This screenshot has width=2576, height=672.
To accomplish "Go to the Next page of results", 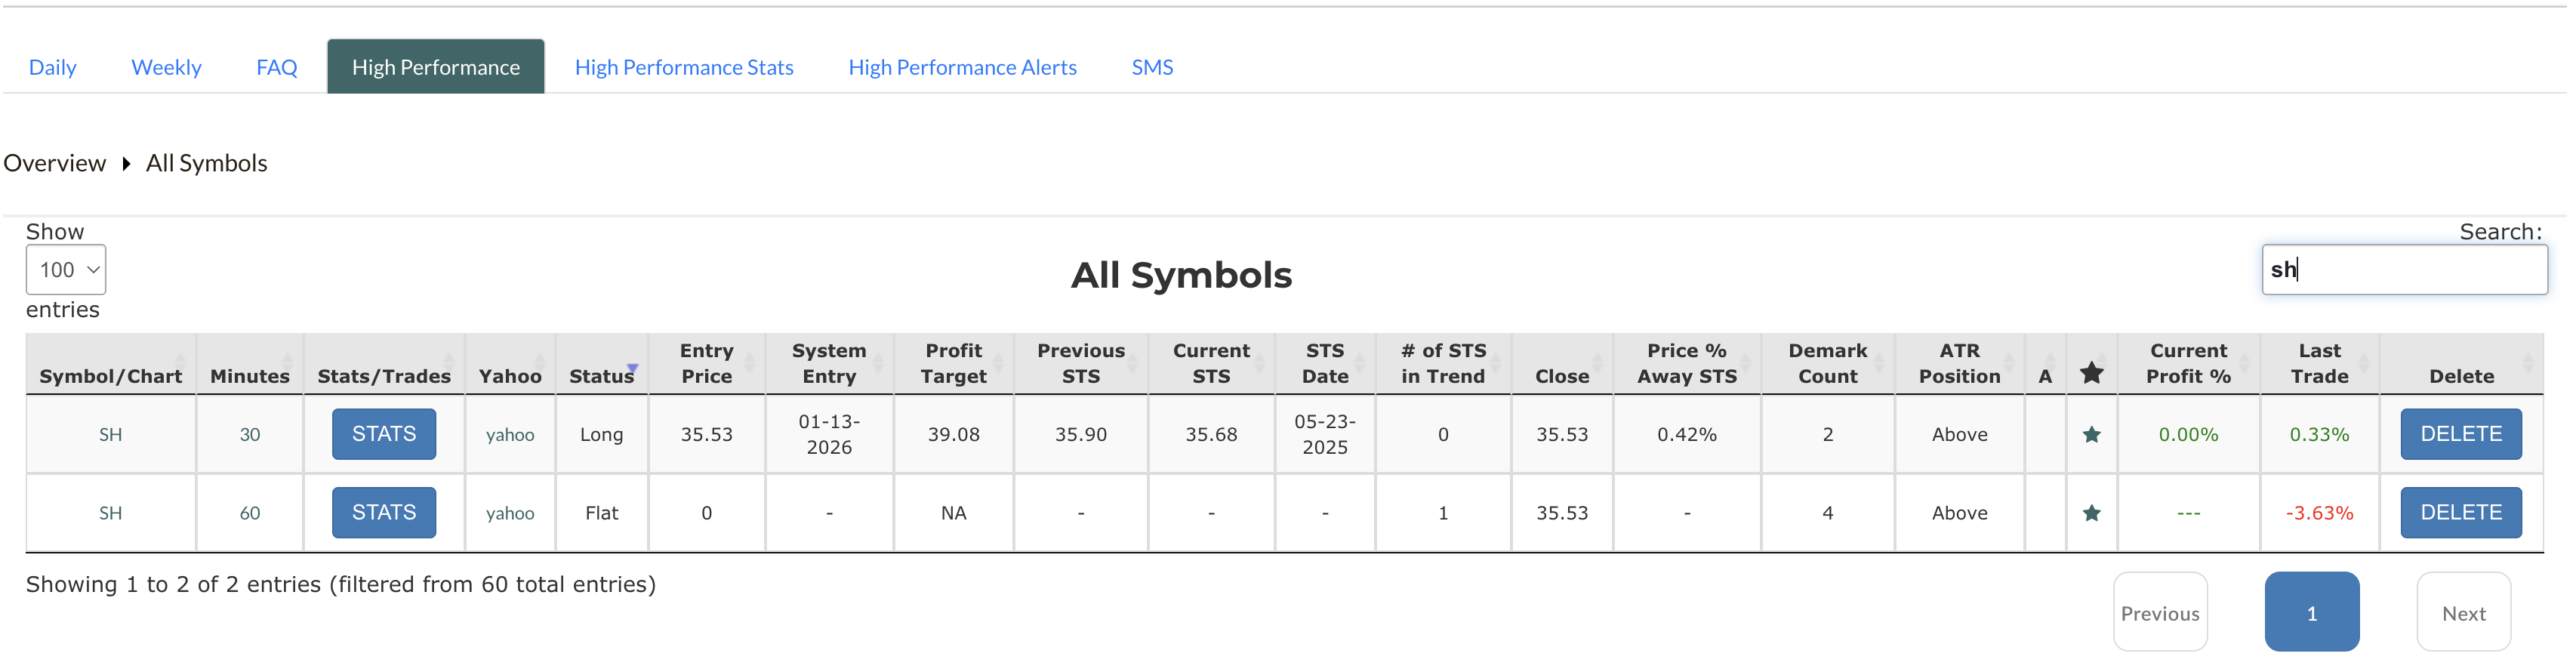I will pyautogui.click(x=2463, y=613).
